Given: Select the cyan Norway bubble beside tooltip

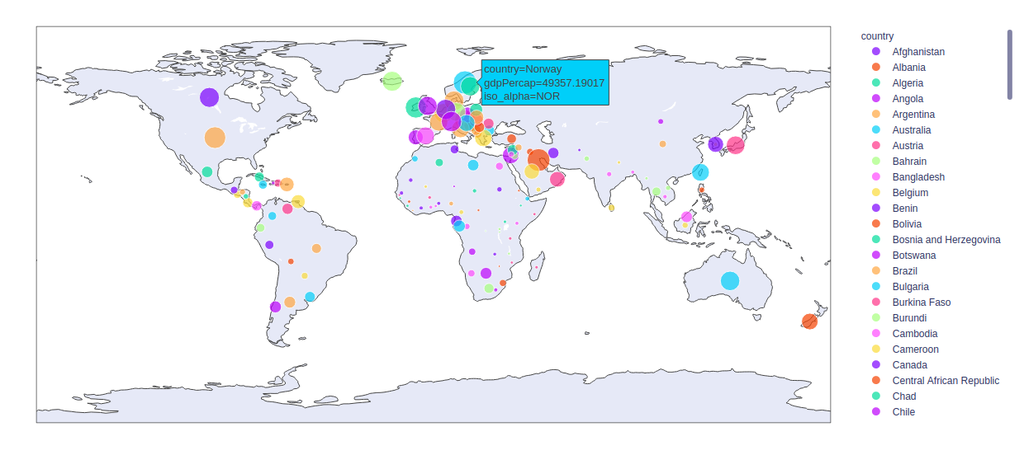Looking at the screenshot, I should 462,81.
